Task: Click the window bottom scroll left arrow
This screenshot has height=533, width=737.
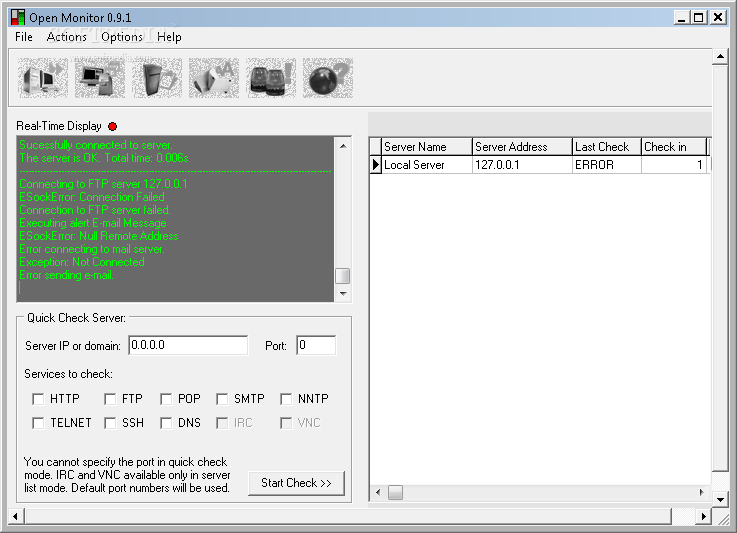Action: [16, 517]
